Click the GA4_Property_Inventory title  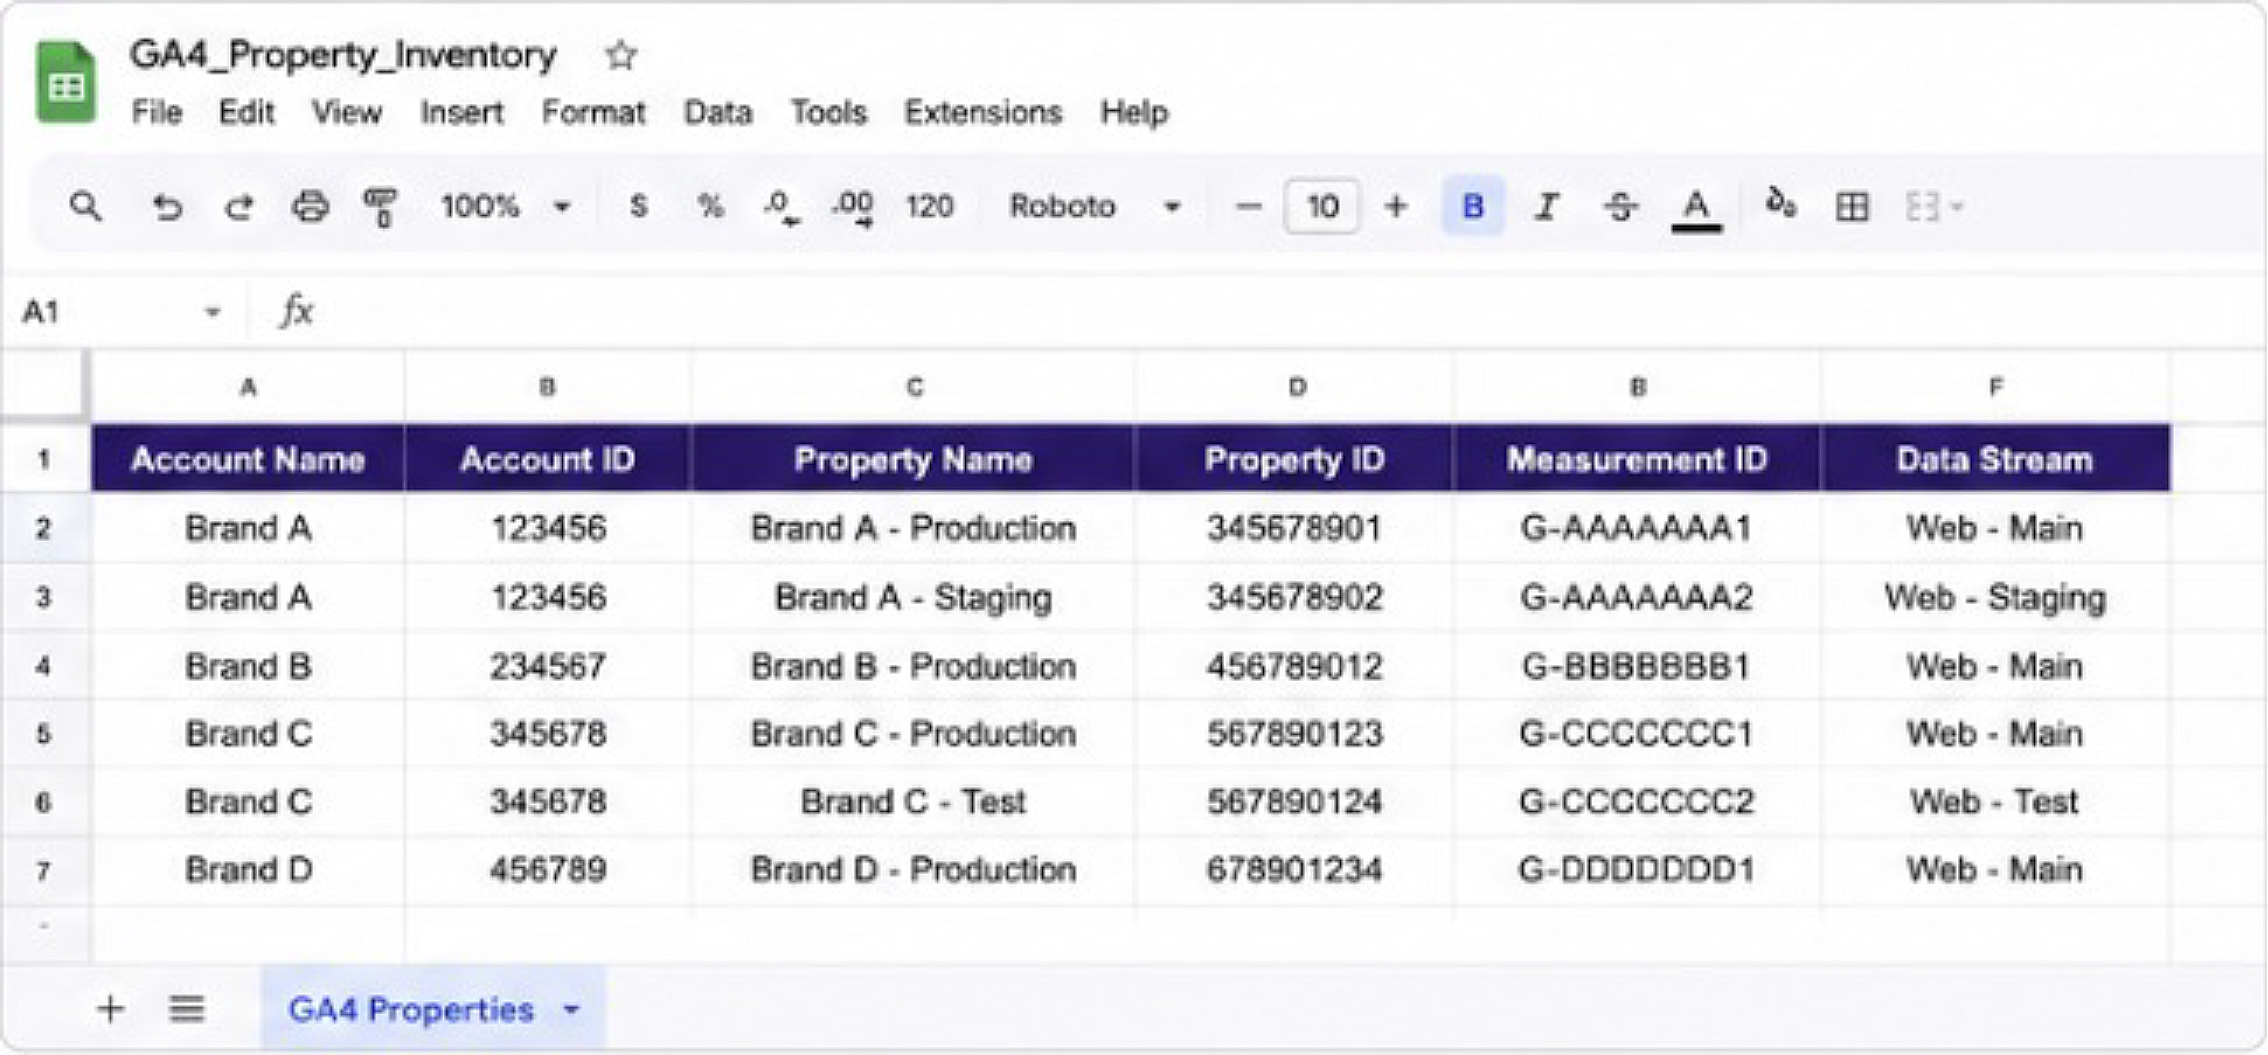click(343, 55)
